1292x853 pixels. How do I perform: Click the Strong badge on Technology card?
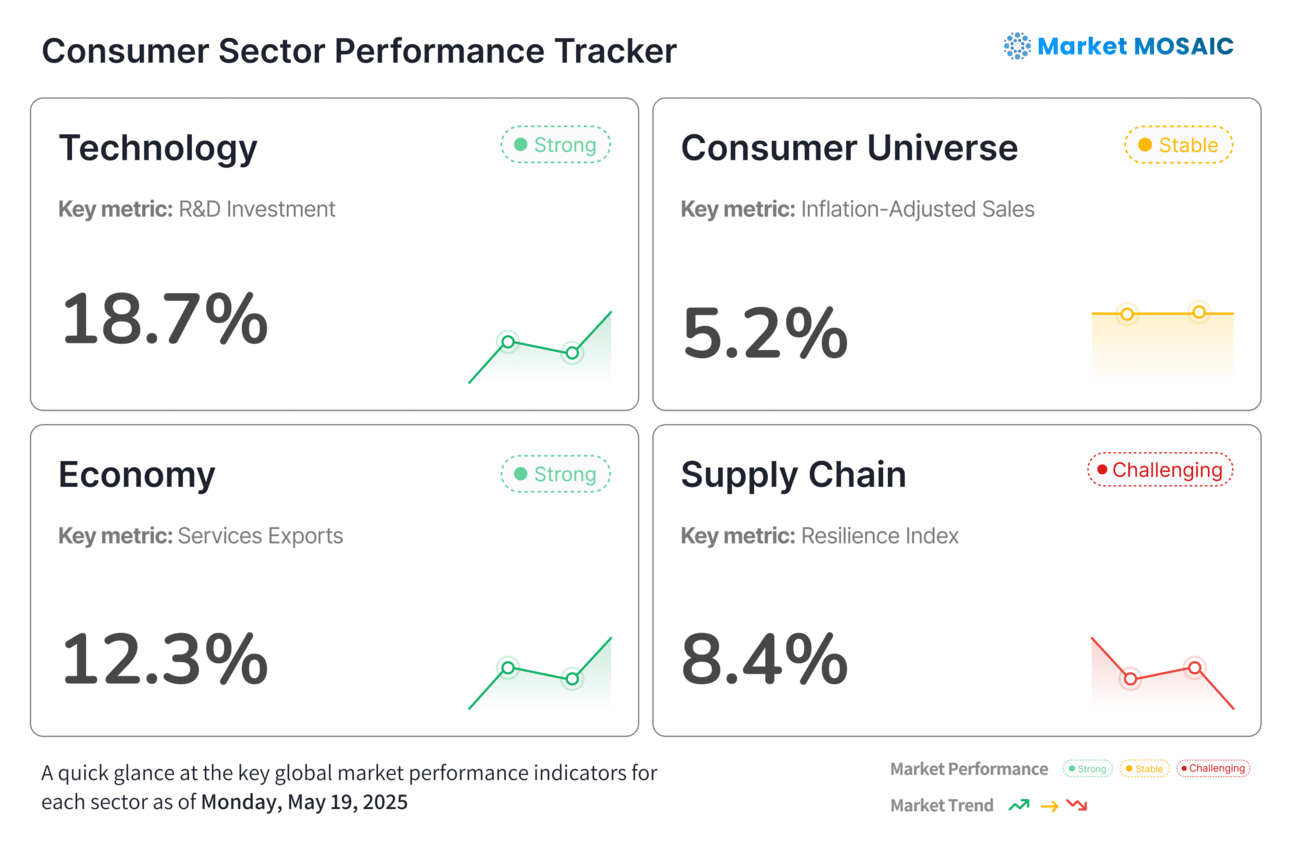(x=556, y=145)
